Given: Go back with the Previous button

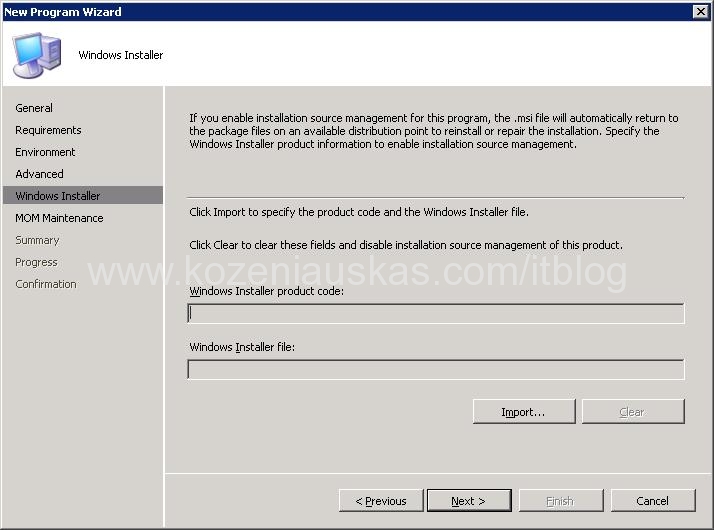Looking at the screenshot, I should pos(381,501).
